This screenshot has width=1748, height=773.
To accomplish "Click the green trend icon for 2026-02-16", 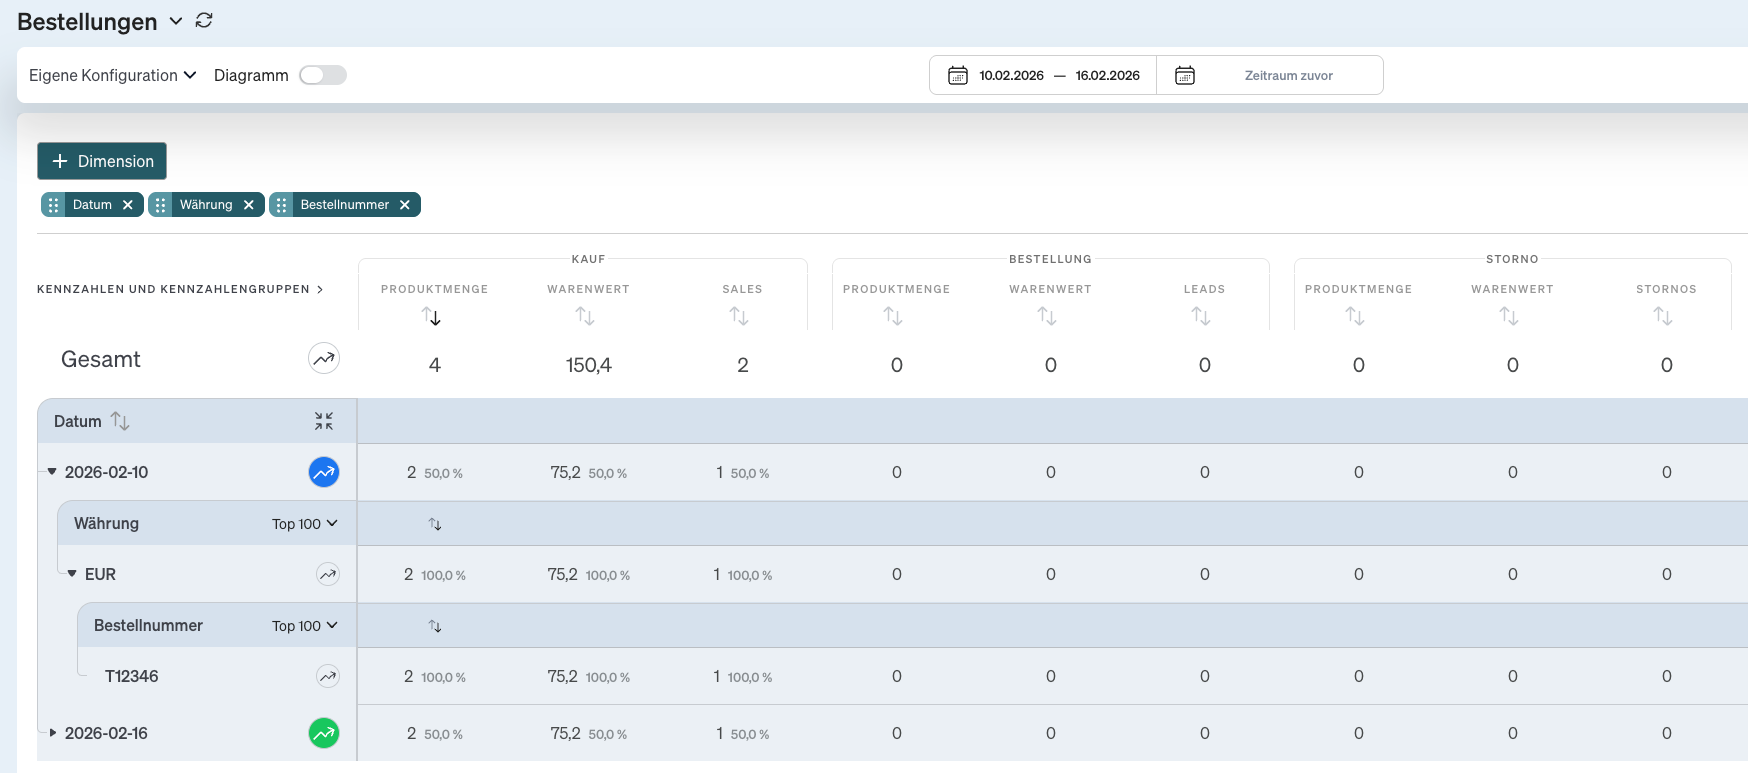I will (x=323, y=733).
